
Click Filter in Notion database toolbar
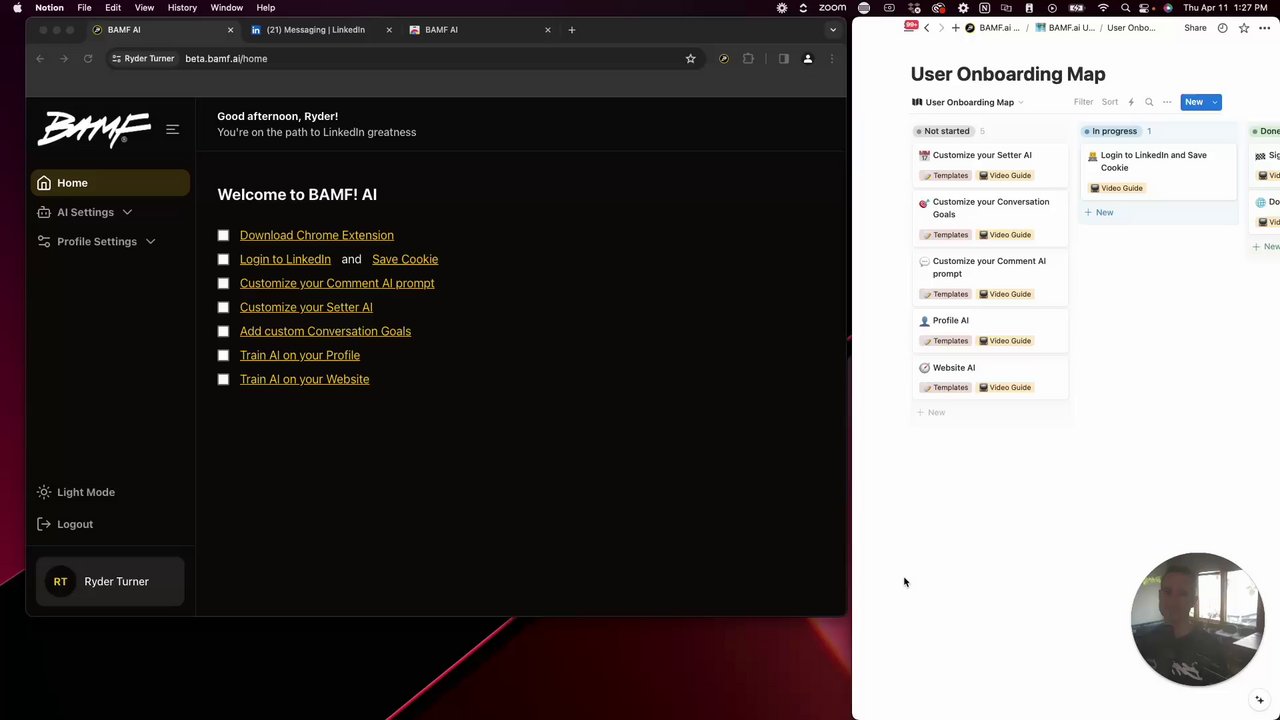(x=1083, y=102)
